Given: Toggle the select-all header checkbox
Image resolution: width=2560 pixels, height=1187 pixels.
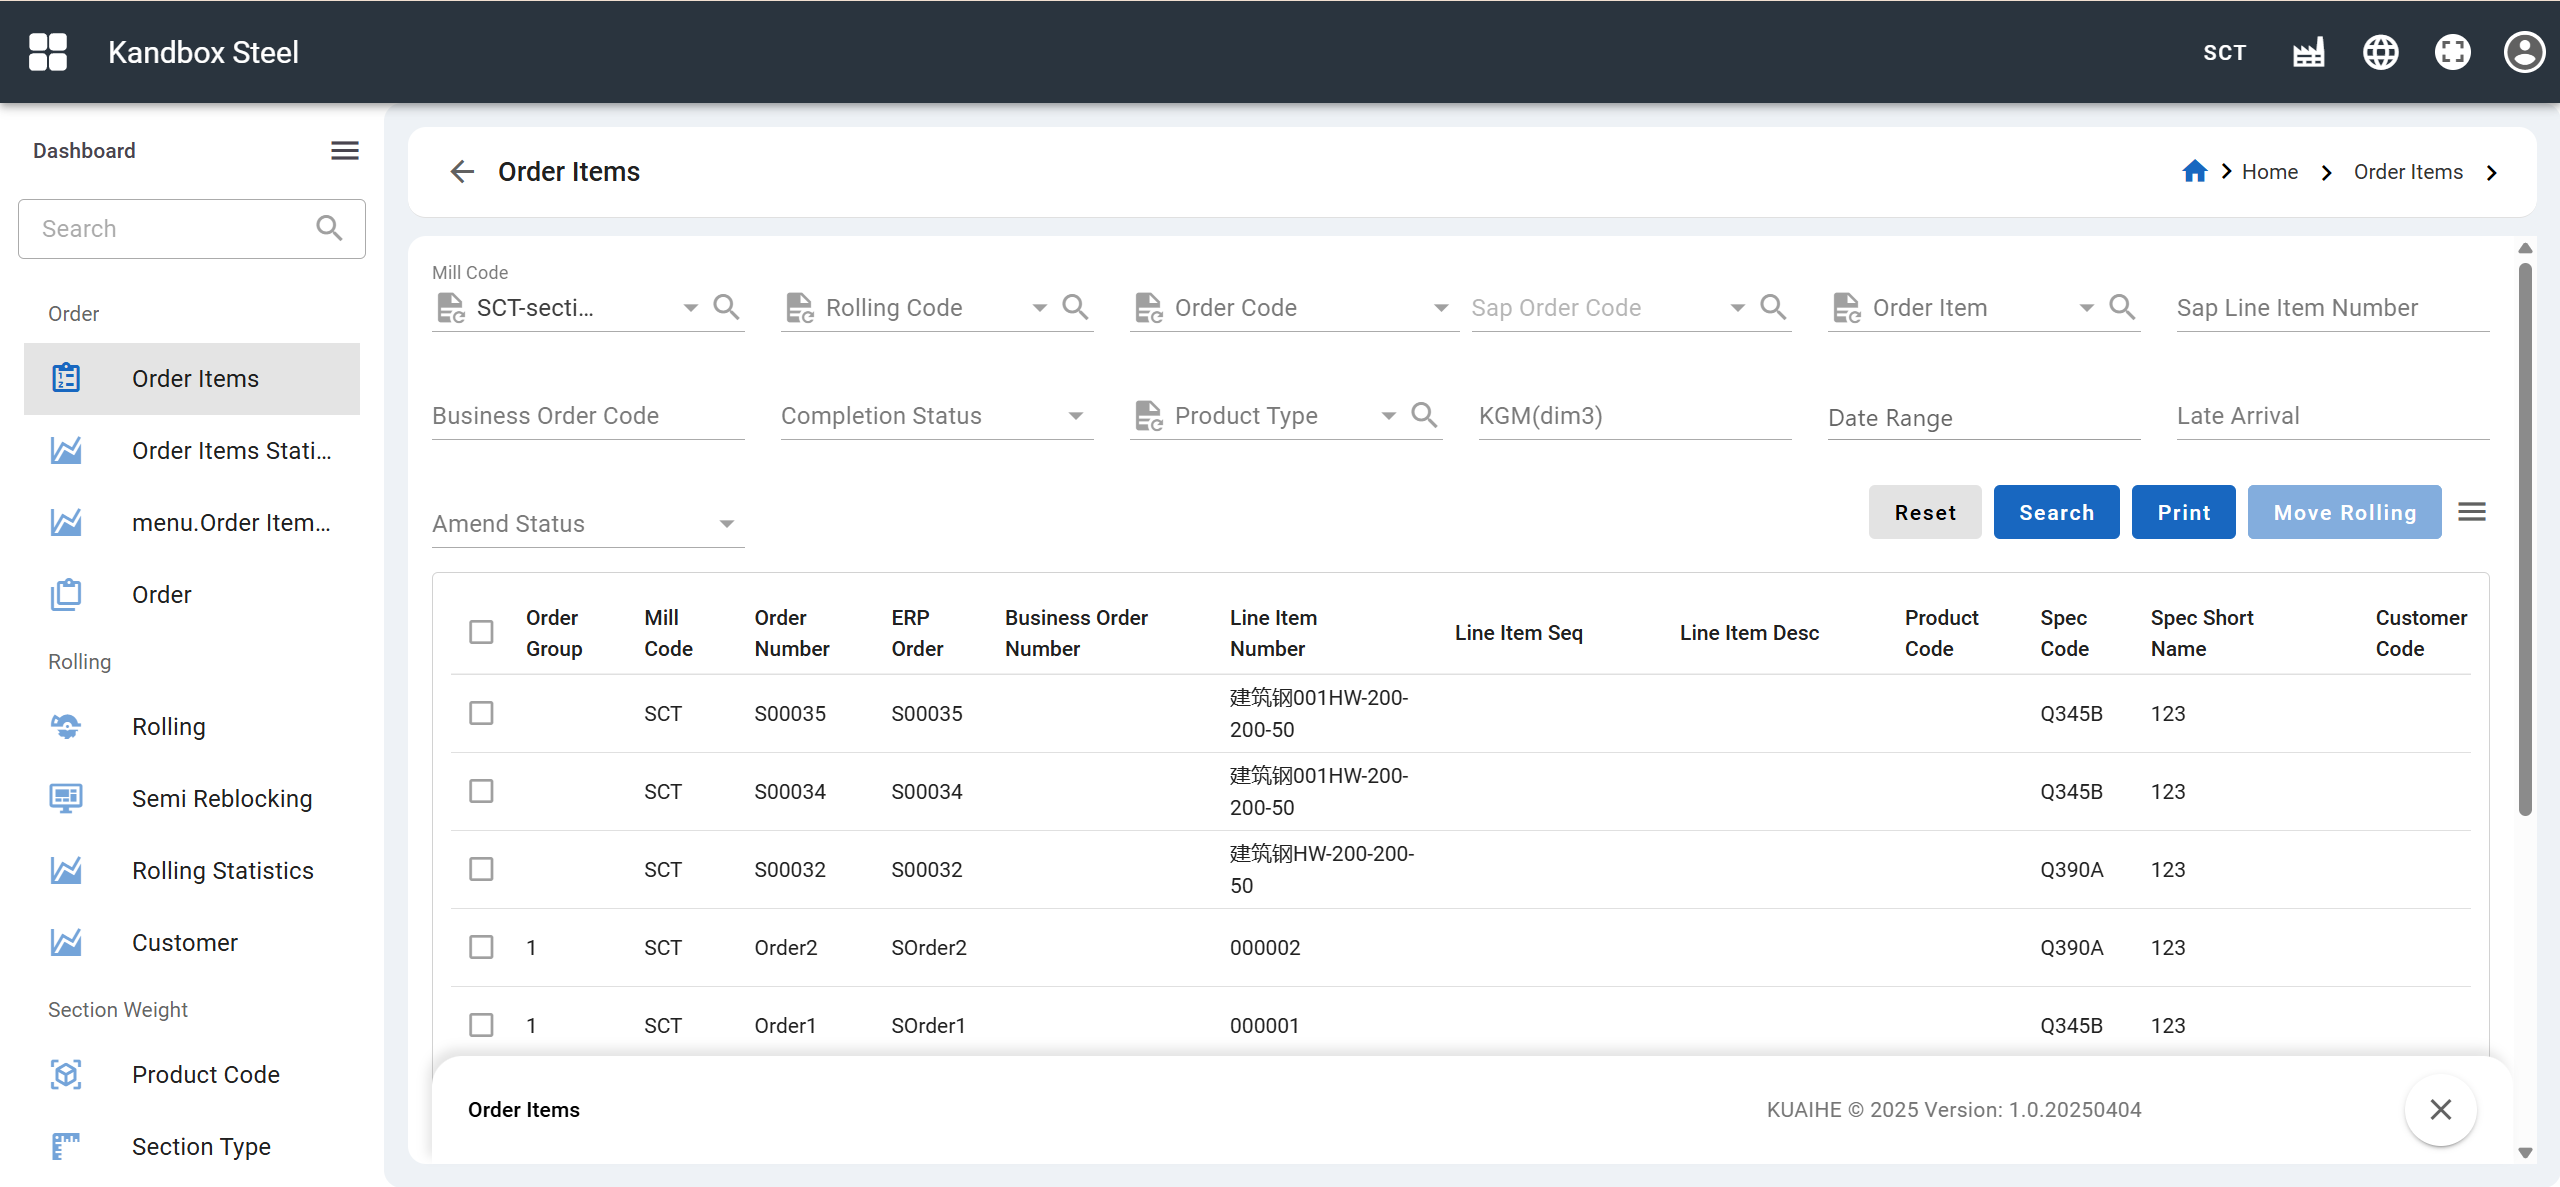Looking at the screenshot, I should (x=481, y=632).
